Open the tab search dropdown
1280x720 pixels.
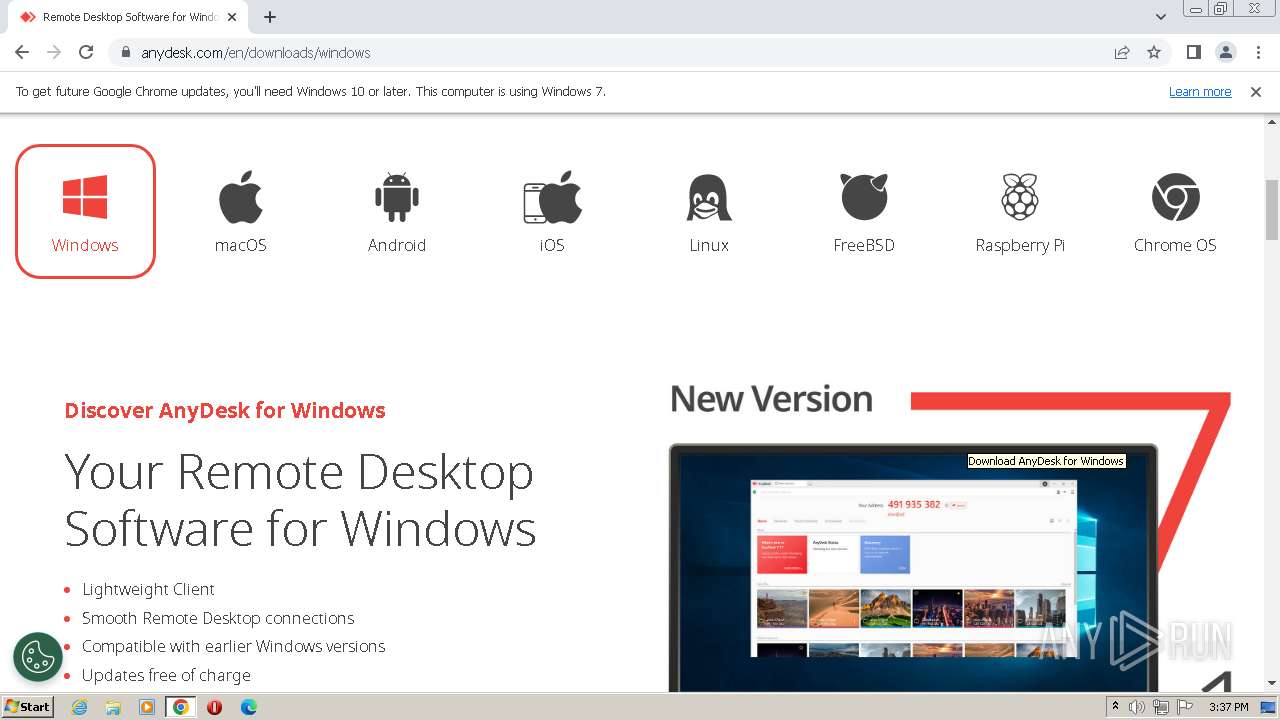[1160, 17]
